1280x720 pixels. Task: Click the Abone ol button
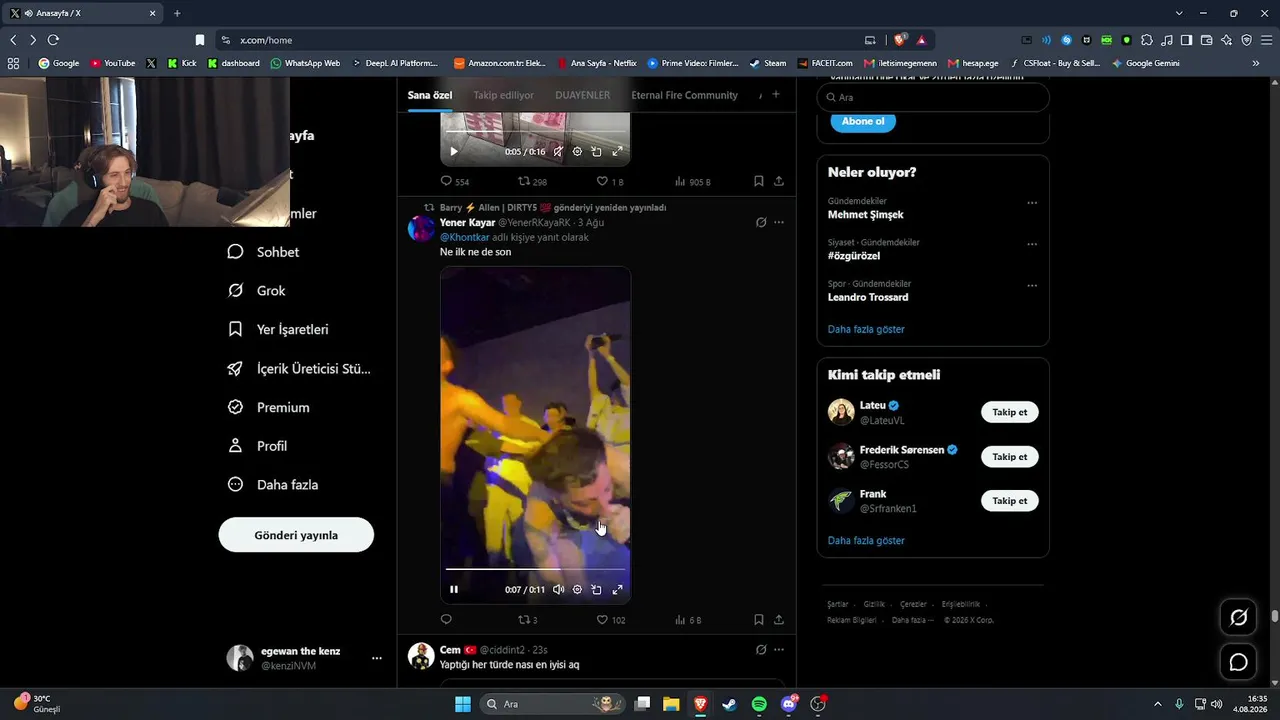[x=863, y=121]
